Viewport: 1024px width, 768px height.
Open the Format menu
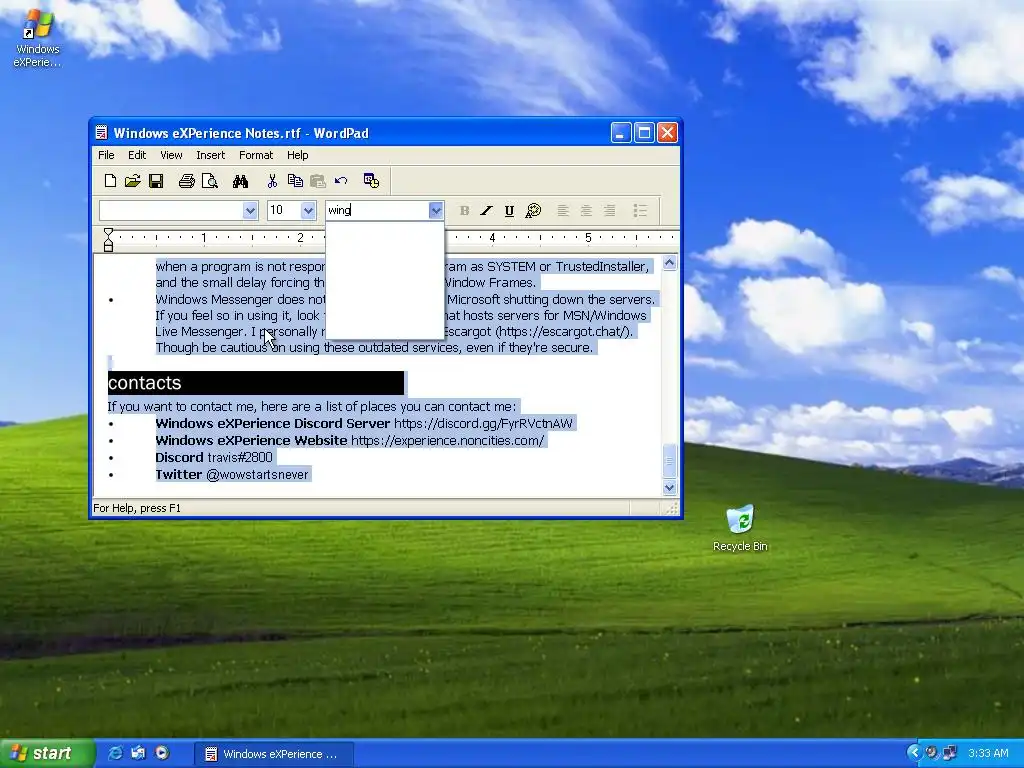[x=256, y=155]
